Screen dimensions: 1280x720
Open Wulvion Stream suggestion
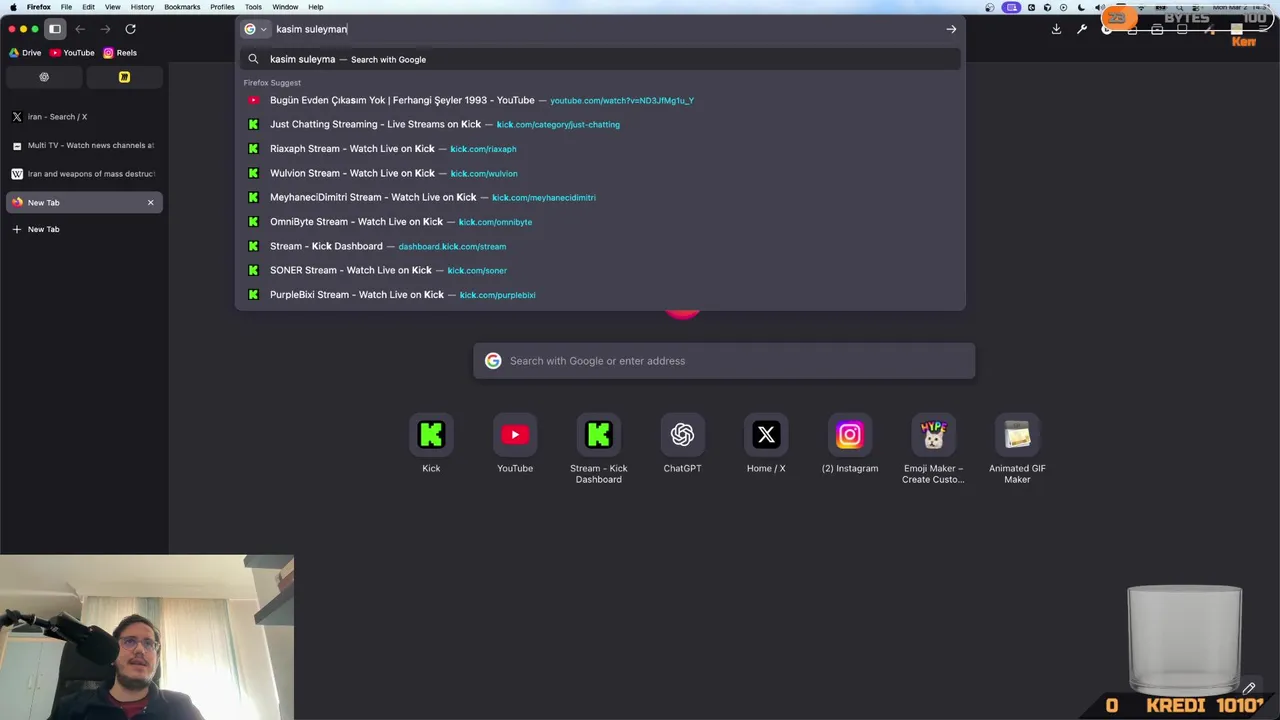600,173
